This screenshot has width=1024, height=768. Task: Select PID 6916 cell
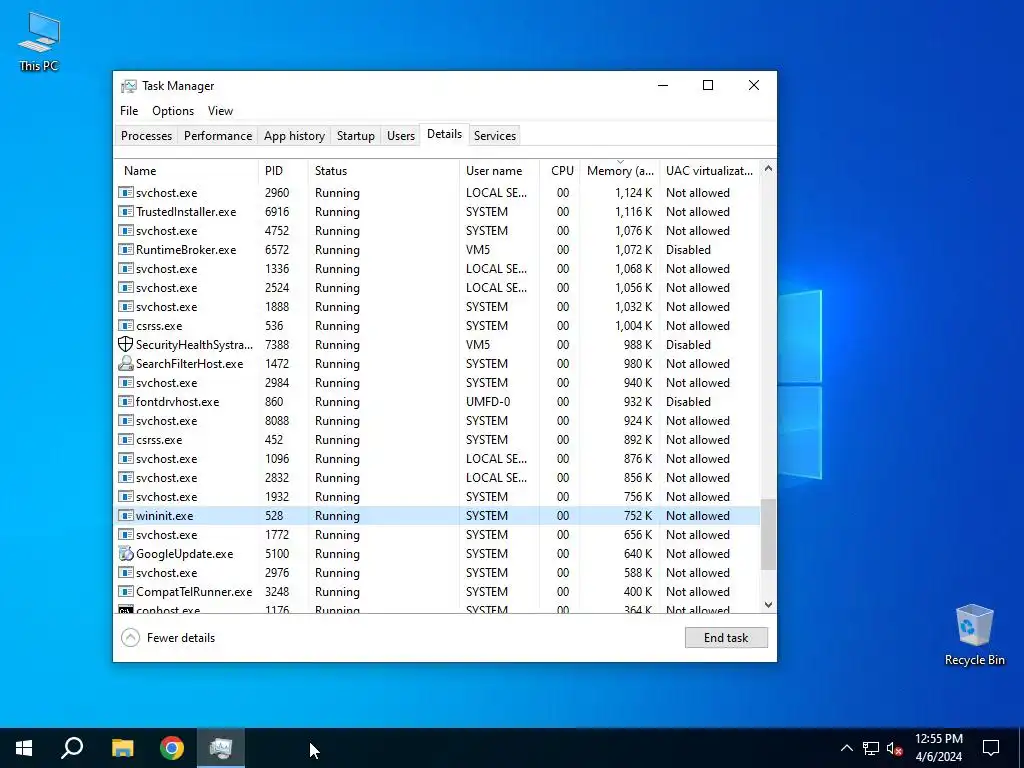click(x=278, y=212)
